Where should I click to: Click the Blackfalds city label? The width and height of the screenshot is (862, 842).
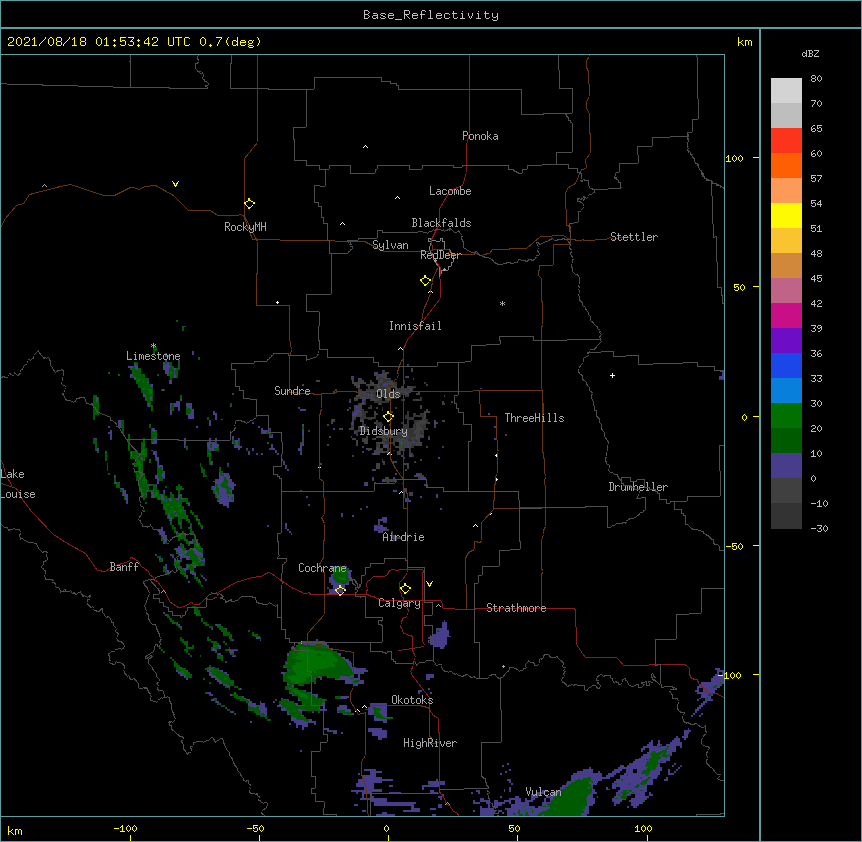pyautogui.click(x=441, y=223)
